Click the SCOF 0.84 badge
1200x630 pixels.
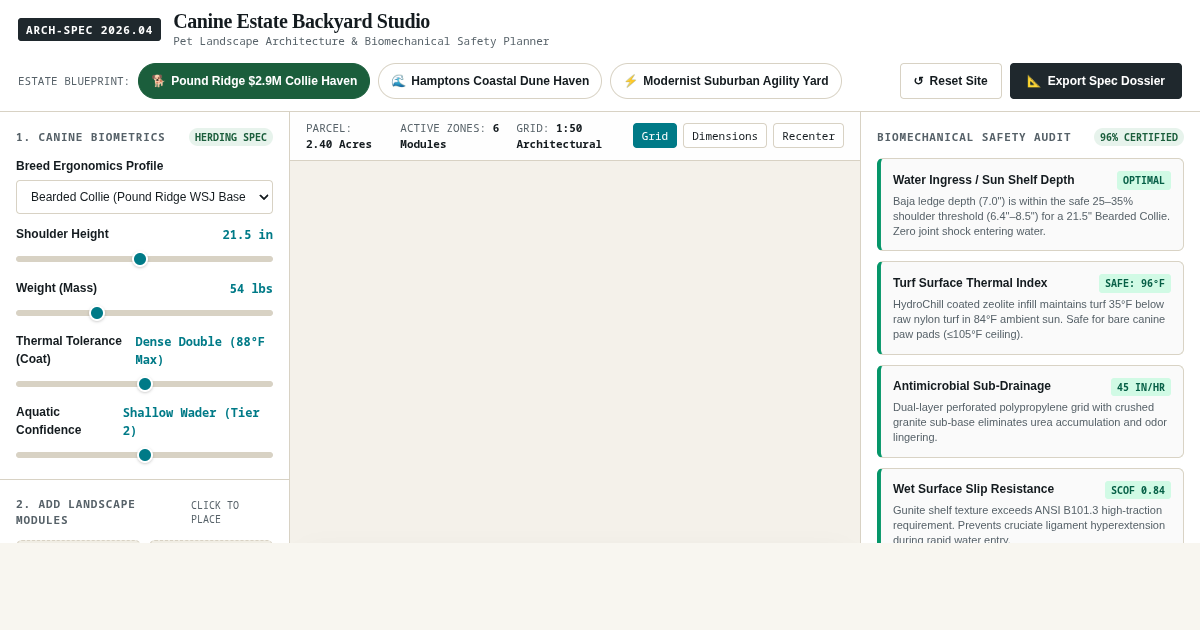pos(1138,490)
